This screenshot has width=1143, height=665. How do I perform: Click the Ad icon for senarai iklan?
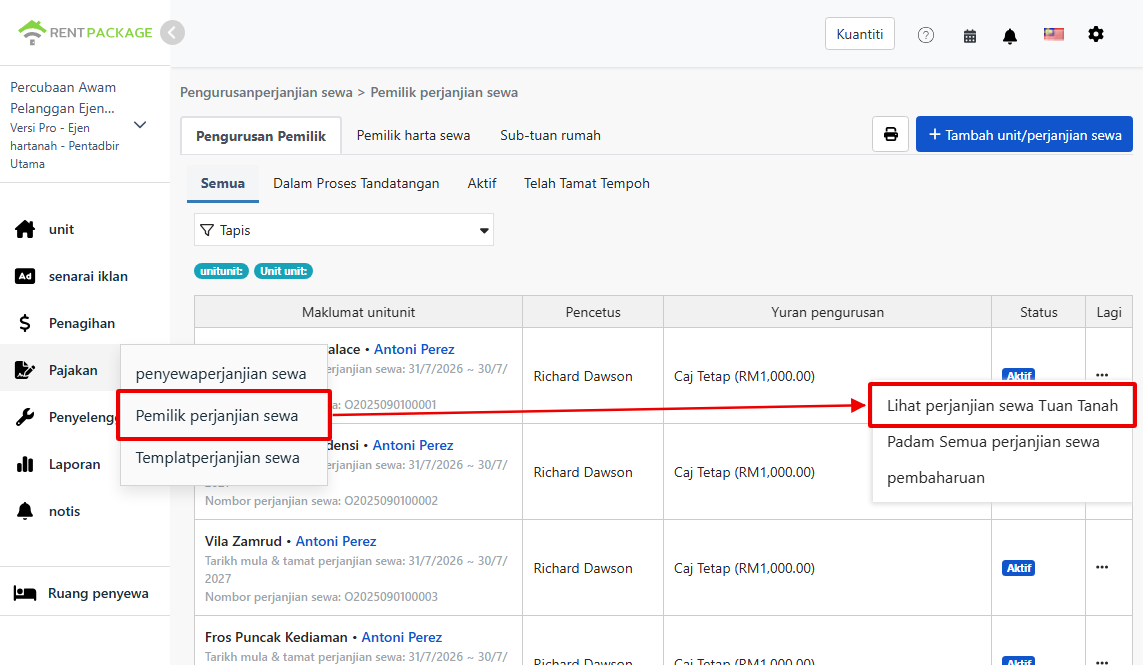click(25, 276)
